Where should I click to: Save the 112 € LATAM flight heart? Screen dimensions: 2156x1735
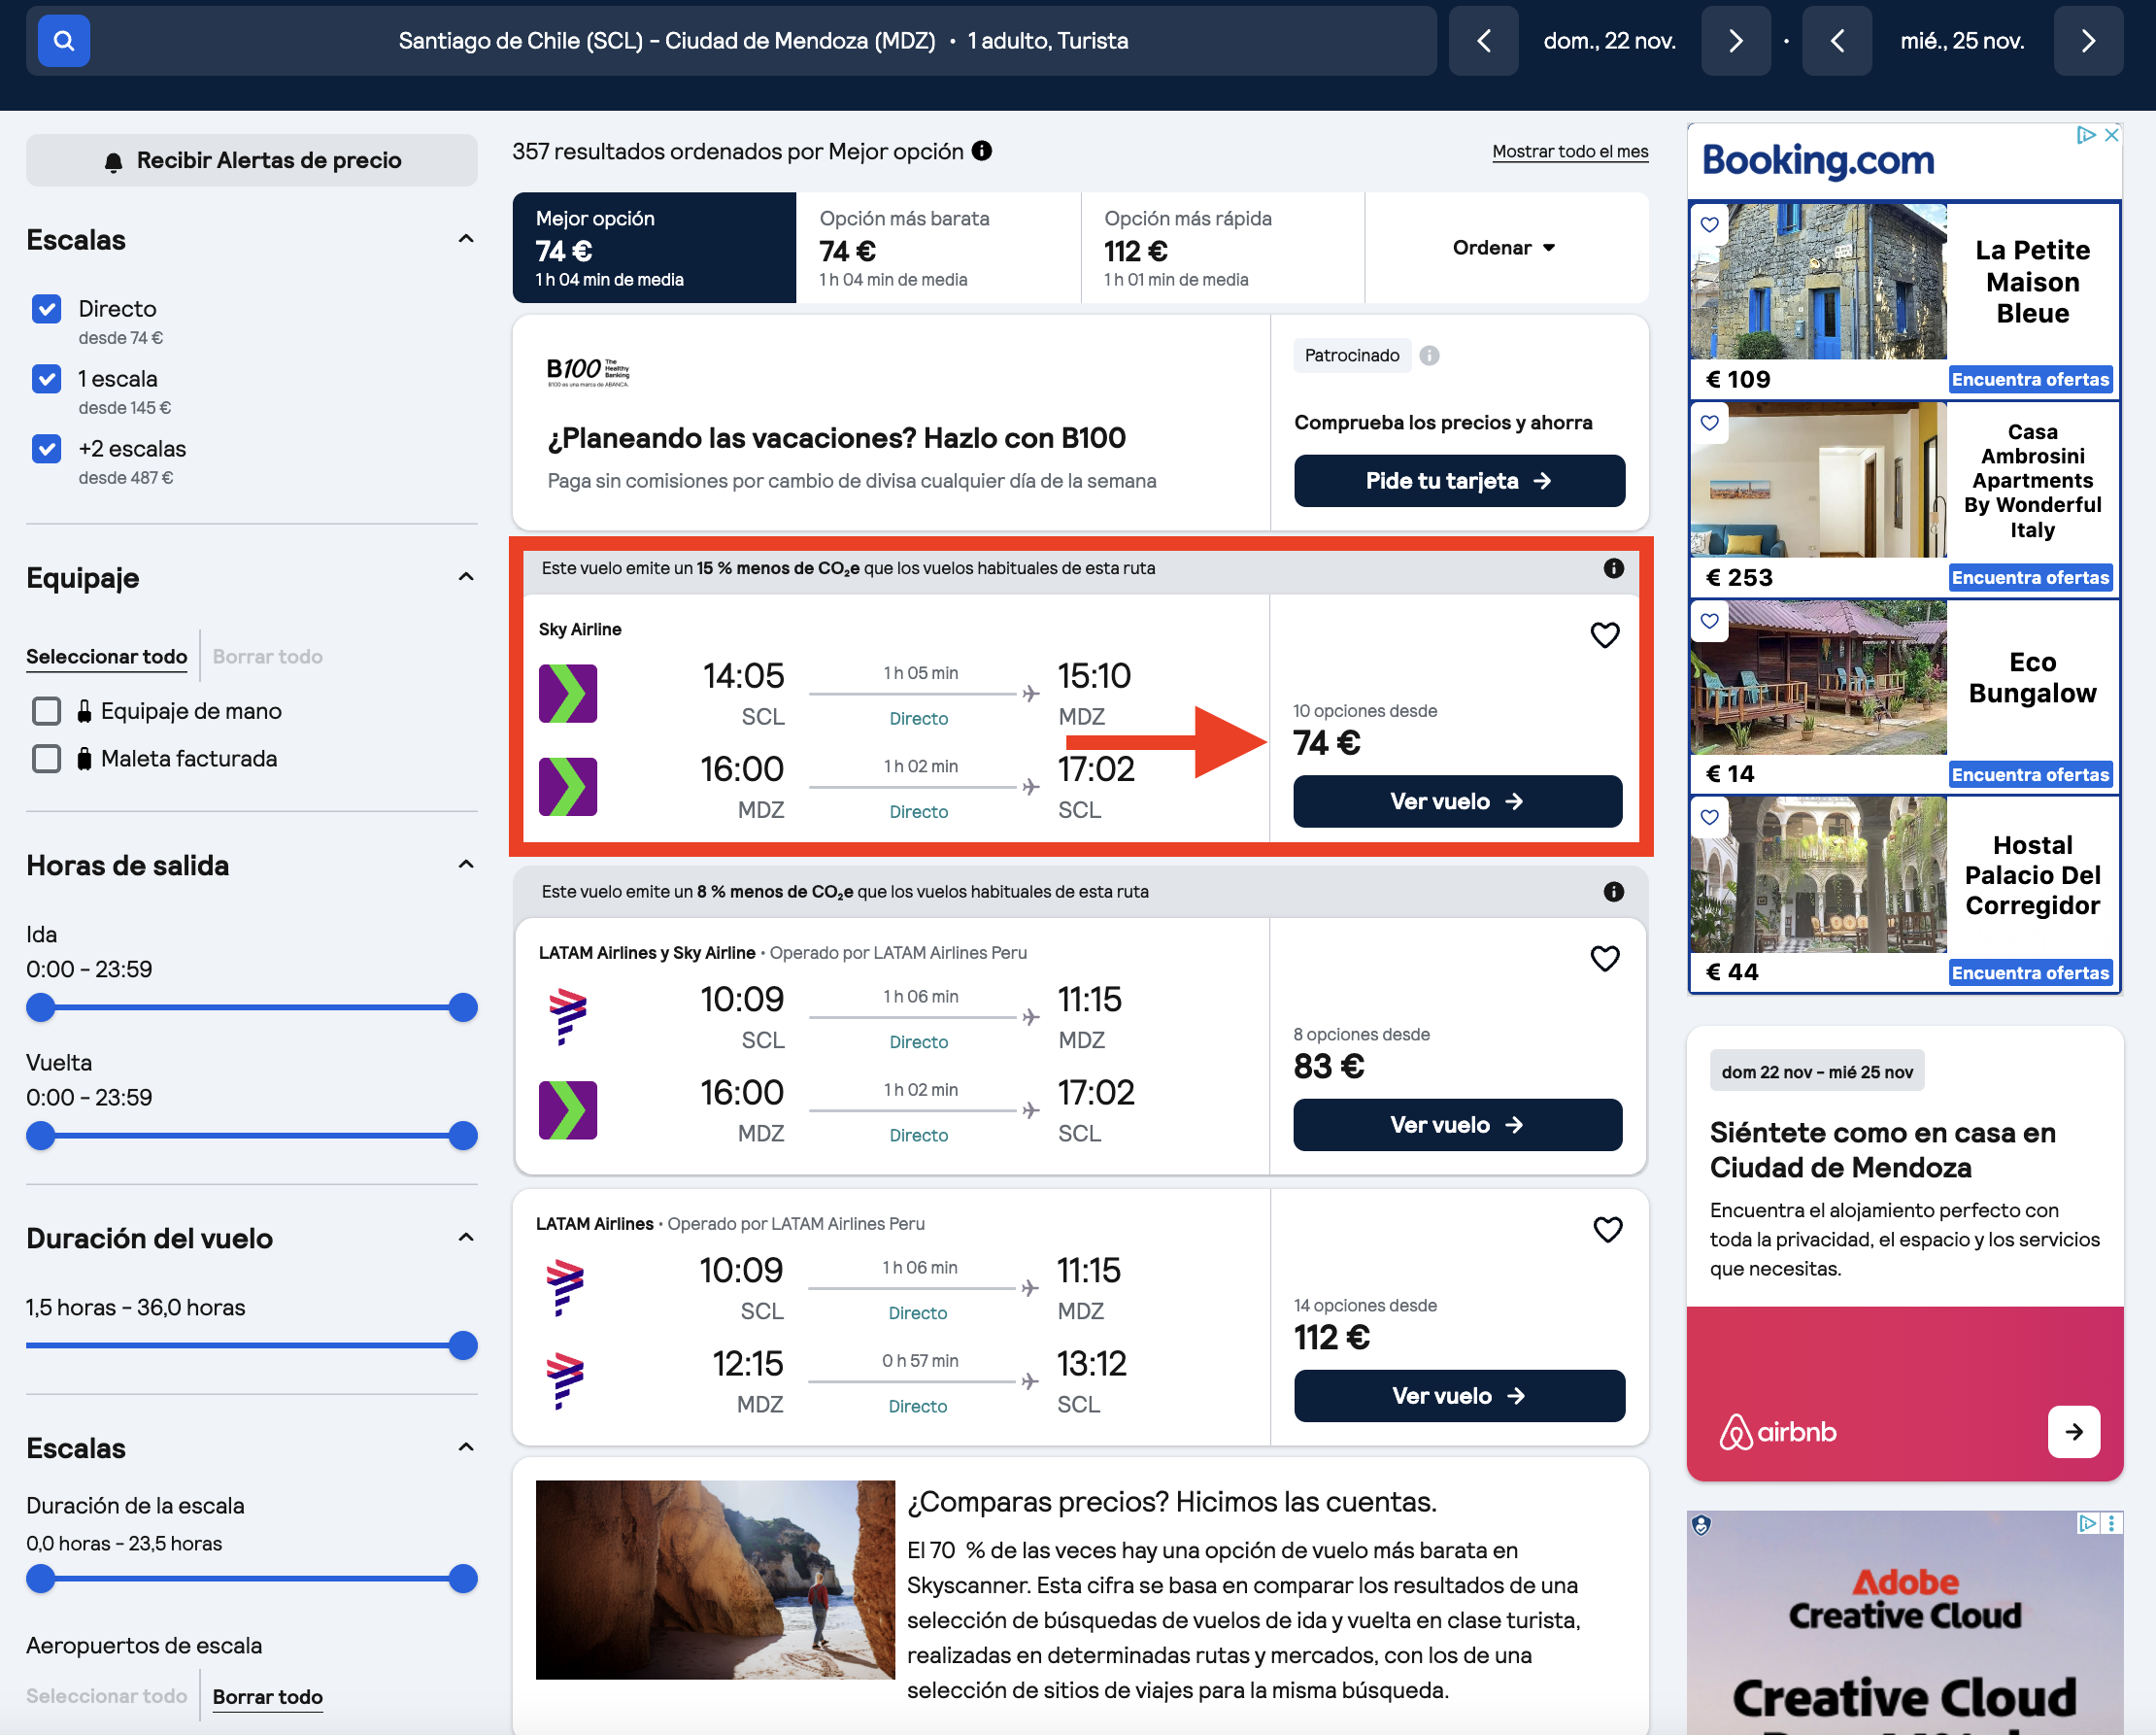tap(1607, 1229)
